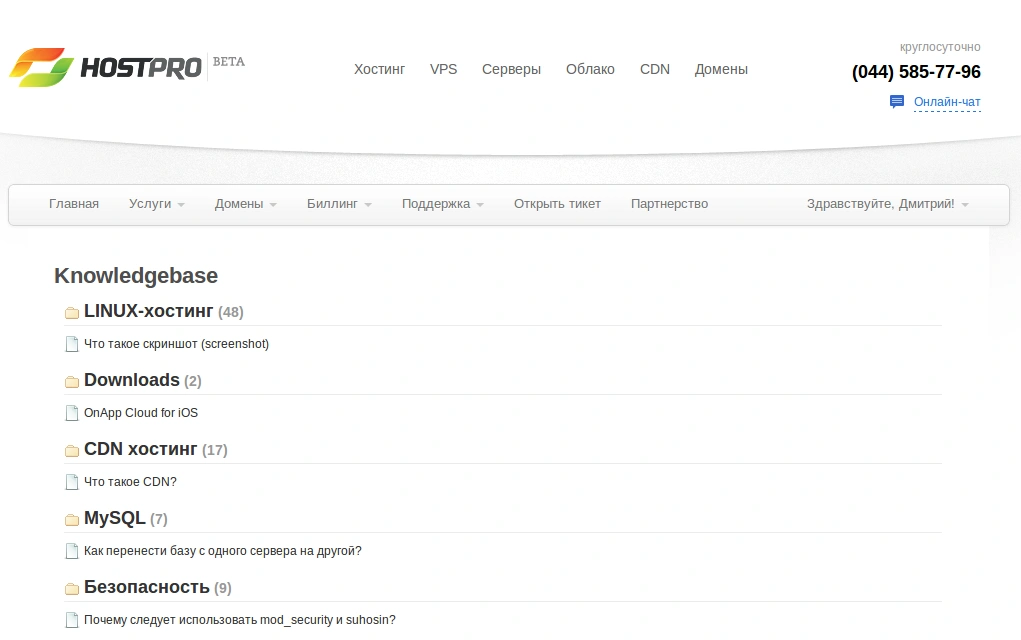Open the Партнерство menu item

[x=669, y=204]
